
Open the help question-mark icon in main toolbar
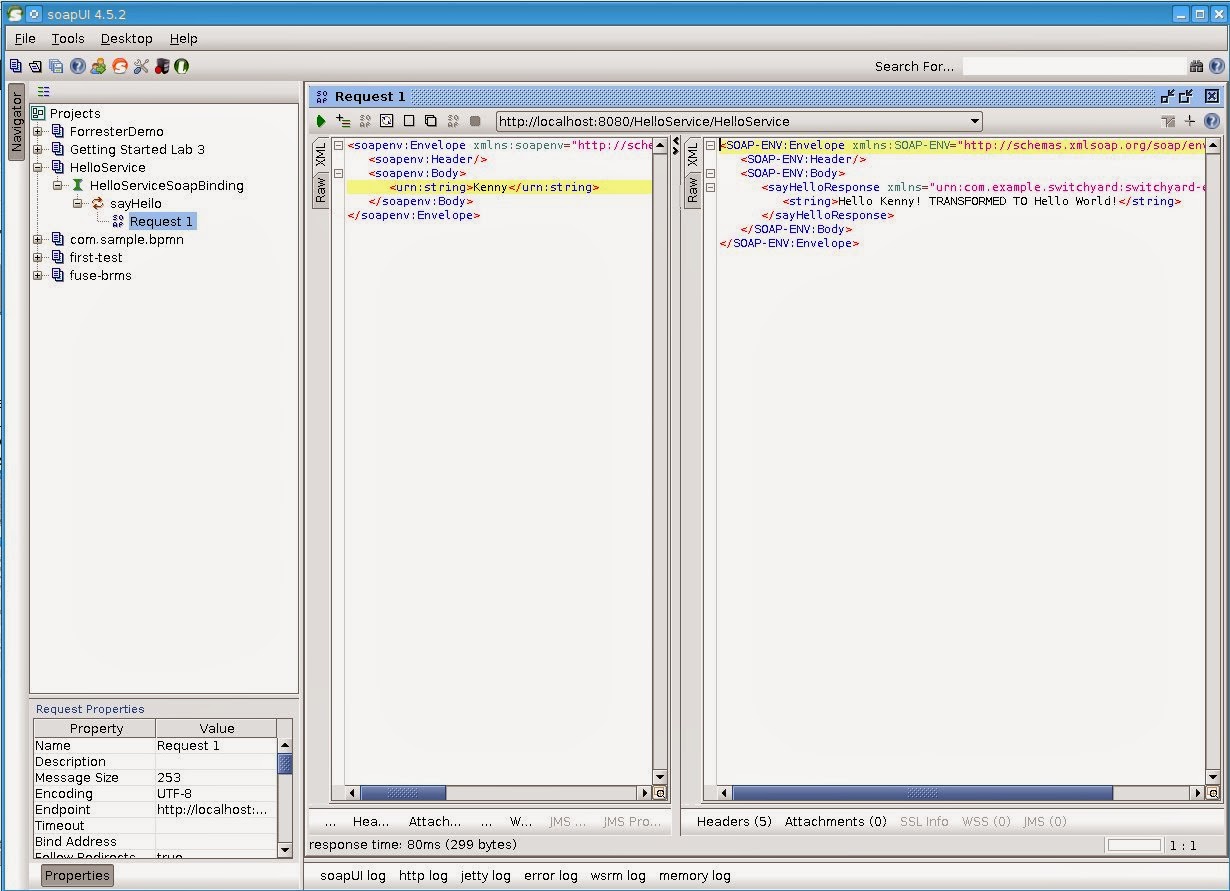pyautogui.click(x=77, y=66)
